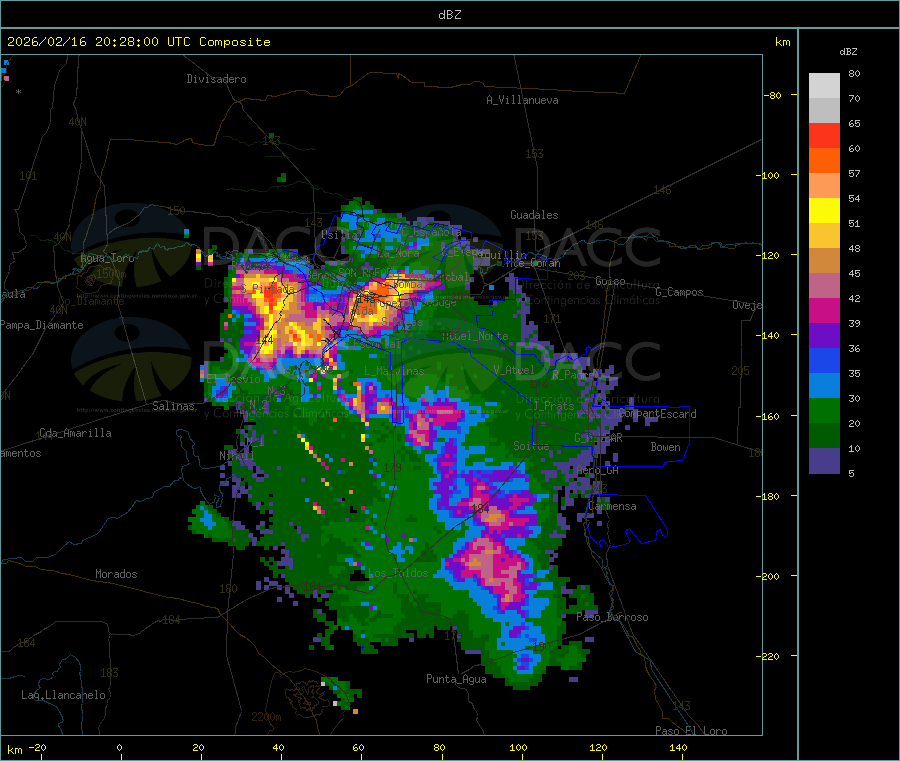Click the '-80' y-axis tick label
The width and height of the screenshot is (900, 761).
(x=773, y=95)
